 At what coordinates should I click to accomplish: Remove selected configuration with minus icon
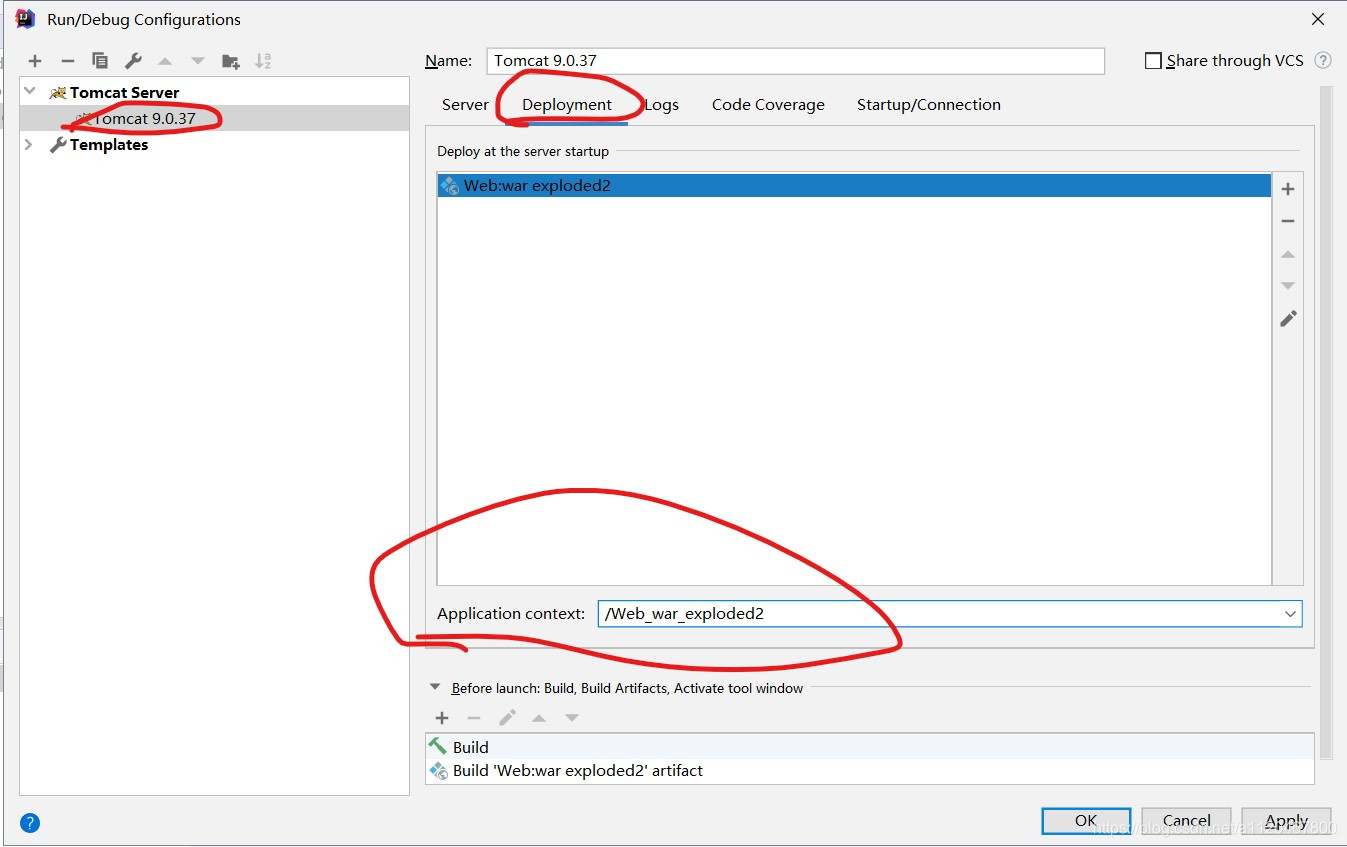pyautogui.click(x=67, y=61)
